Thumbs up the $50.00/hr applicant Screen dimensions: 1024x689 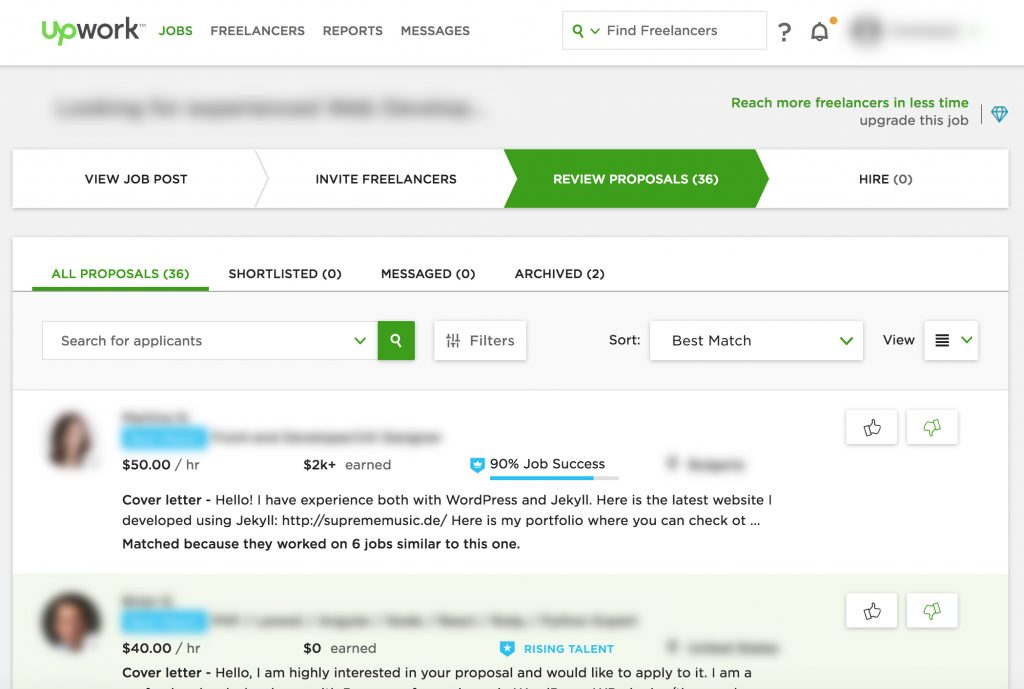pyautogui.click(x=872, y=427)
